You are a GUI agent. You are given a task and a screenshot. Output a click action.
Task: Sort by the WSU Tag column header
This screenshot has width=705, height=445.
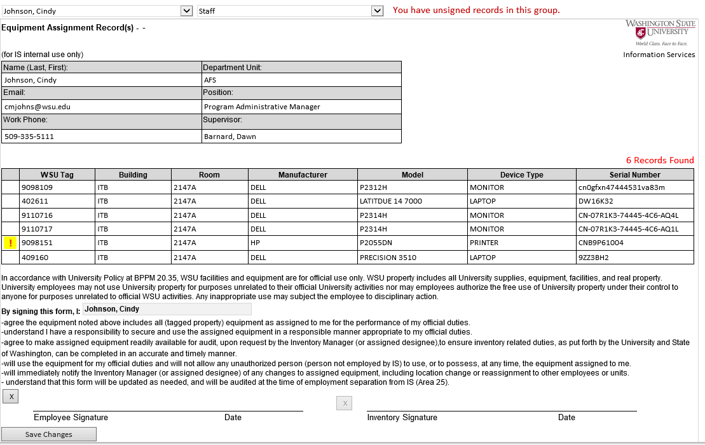[57, 175]
